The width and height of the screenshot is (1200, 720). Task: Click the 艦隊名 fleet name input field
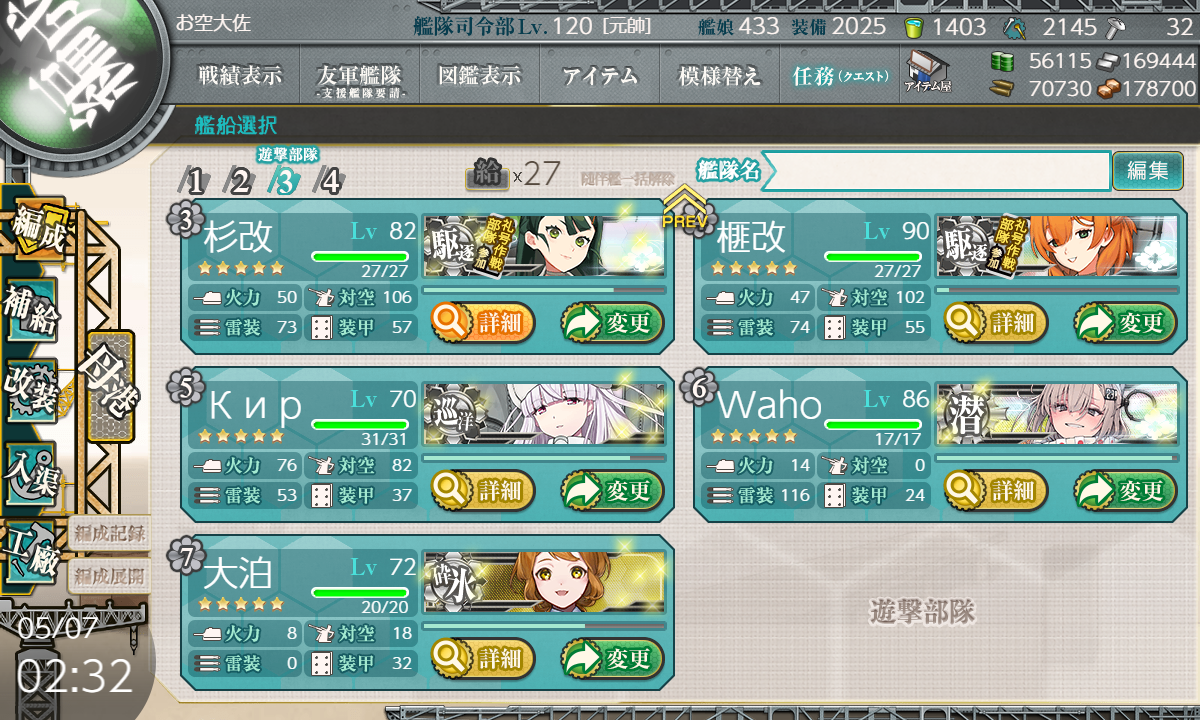(936, 170)
